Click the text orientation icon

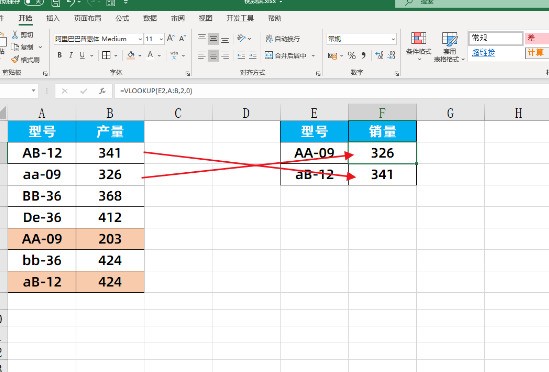241,38
